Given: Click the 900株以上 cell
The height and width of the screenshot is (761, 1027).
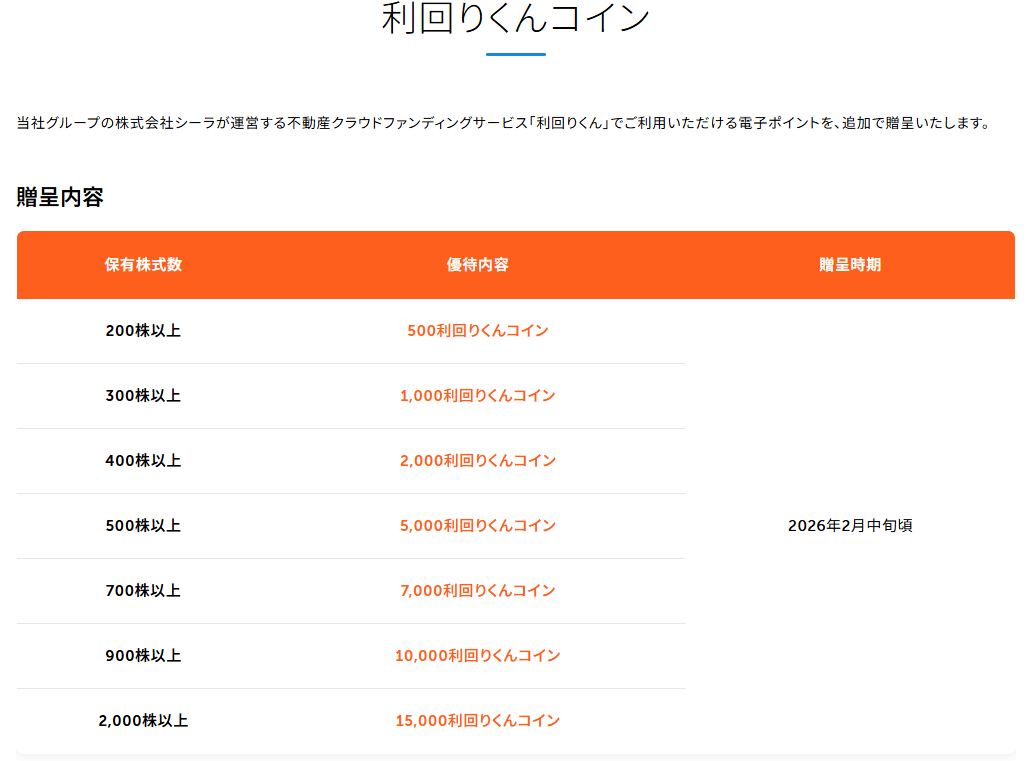Looking at the screenshot, I should pyautogui.click(x=143, y=655).
